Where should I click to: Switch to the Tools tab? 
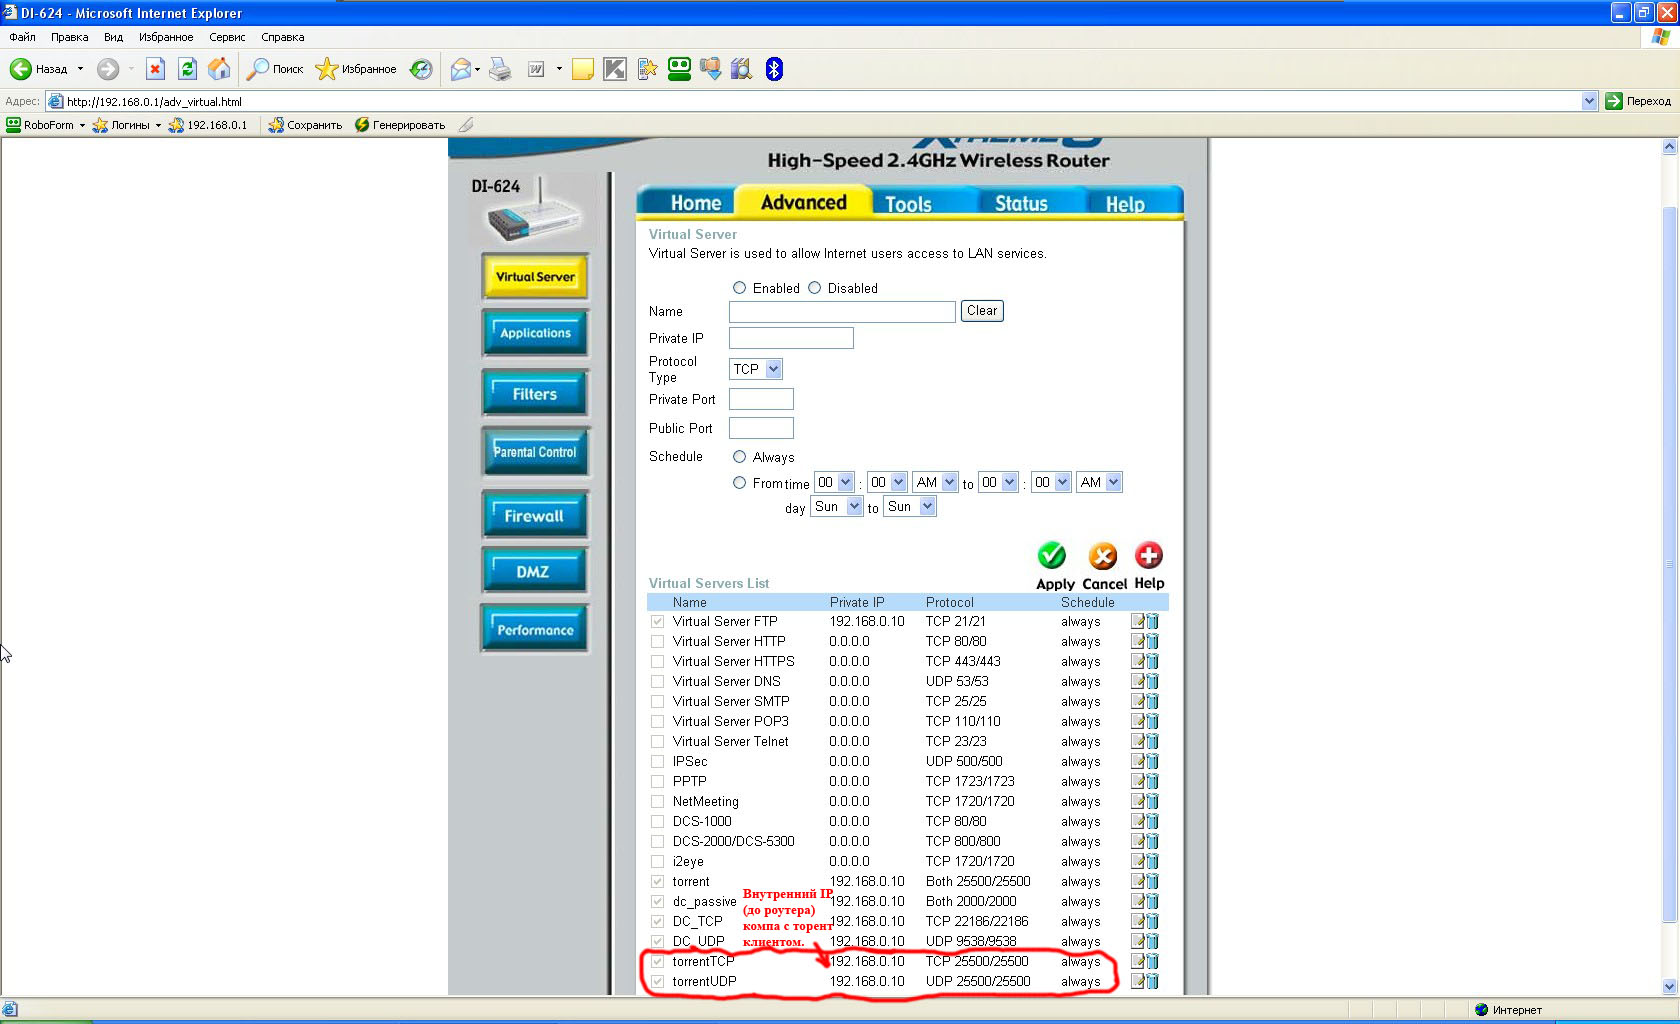(908, 203)
